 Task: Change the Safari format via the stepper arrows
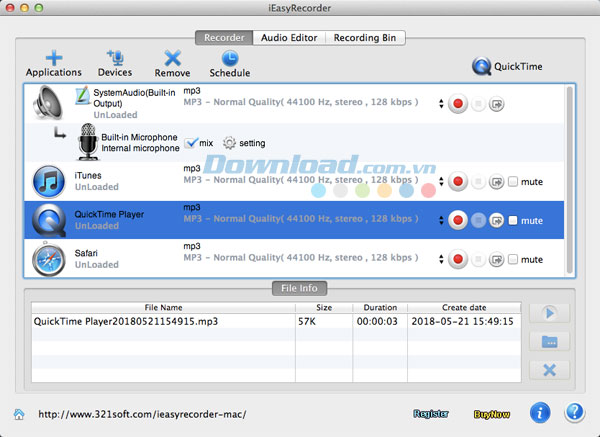[441, 259]
